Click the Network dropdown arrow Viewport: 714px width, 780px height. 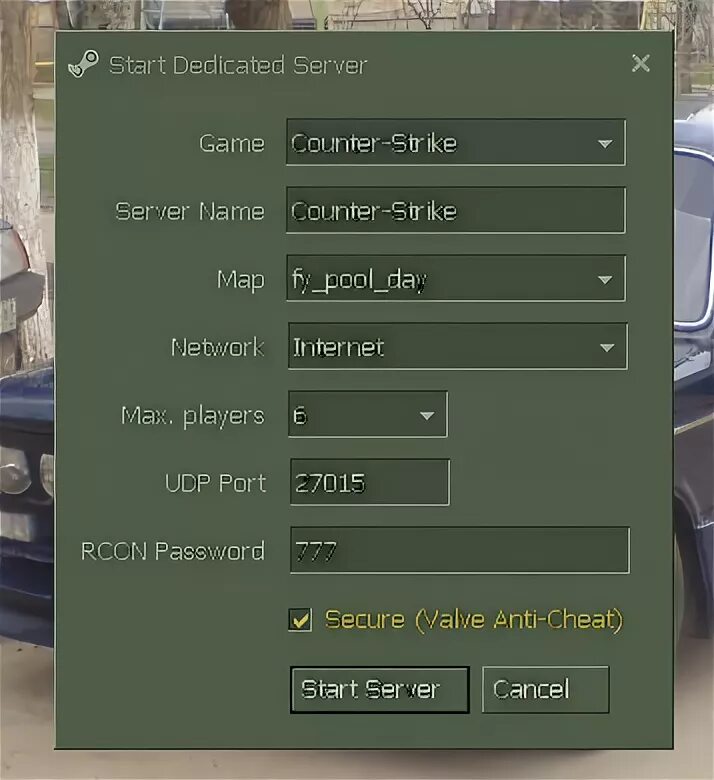[x=607, y=348]
